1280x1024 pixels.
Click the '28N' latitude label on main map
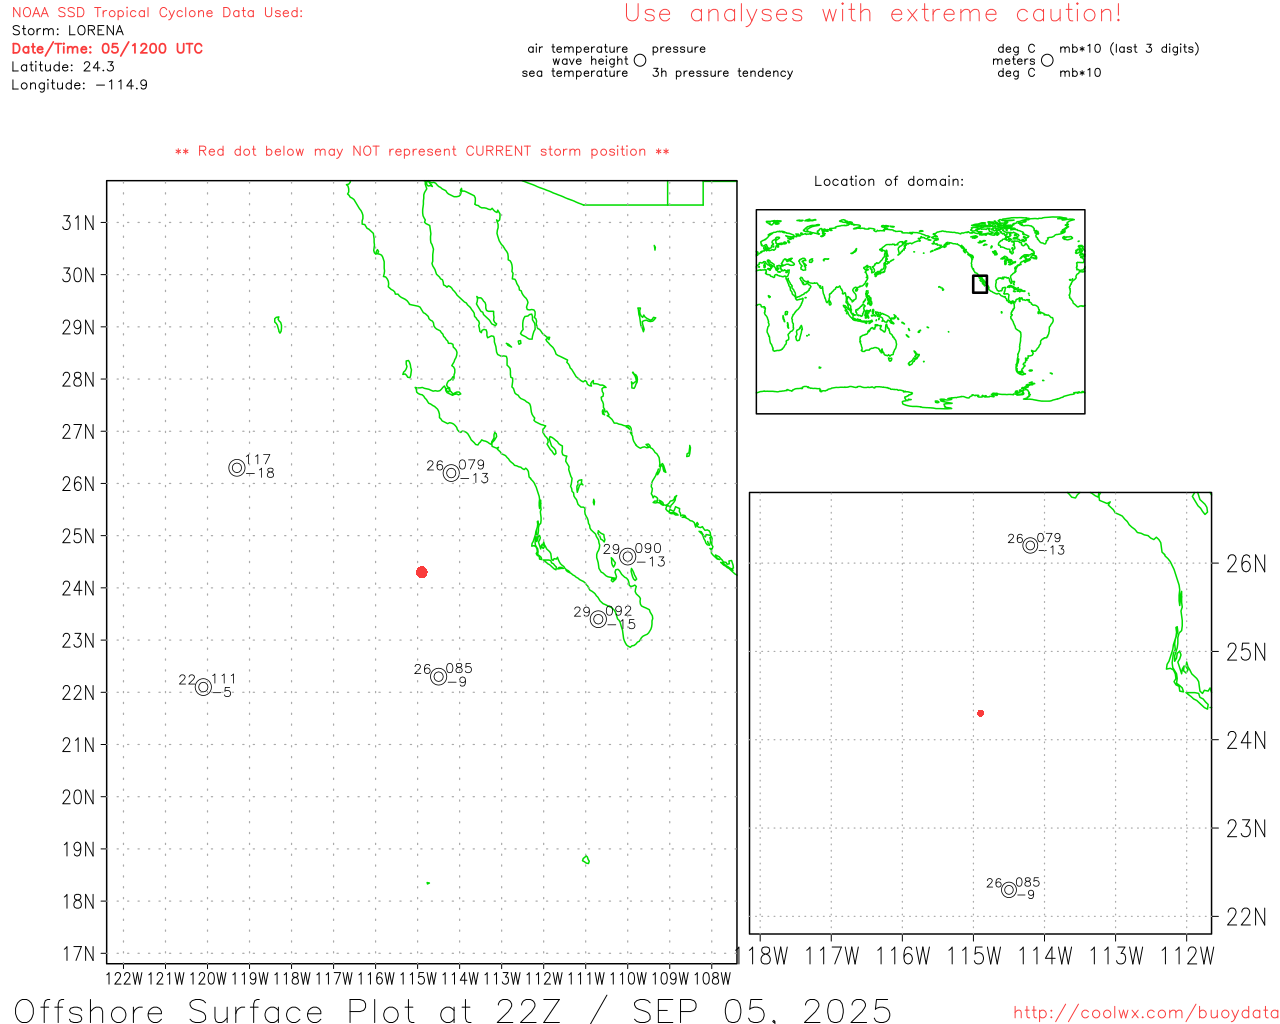point(79,380)
